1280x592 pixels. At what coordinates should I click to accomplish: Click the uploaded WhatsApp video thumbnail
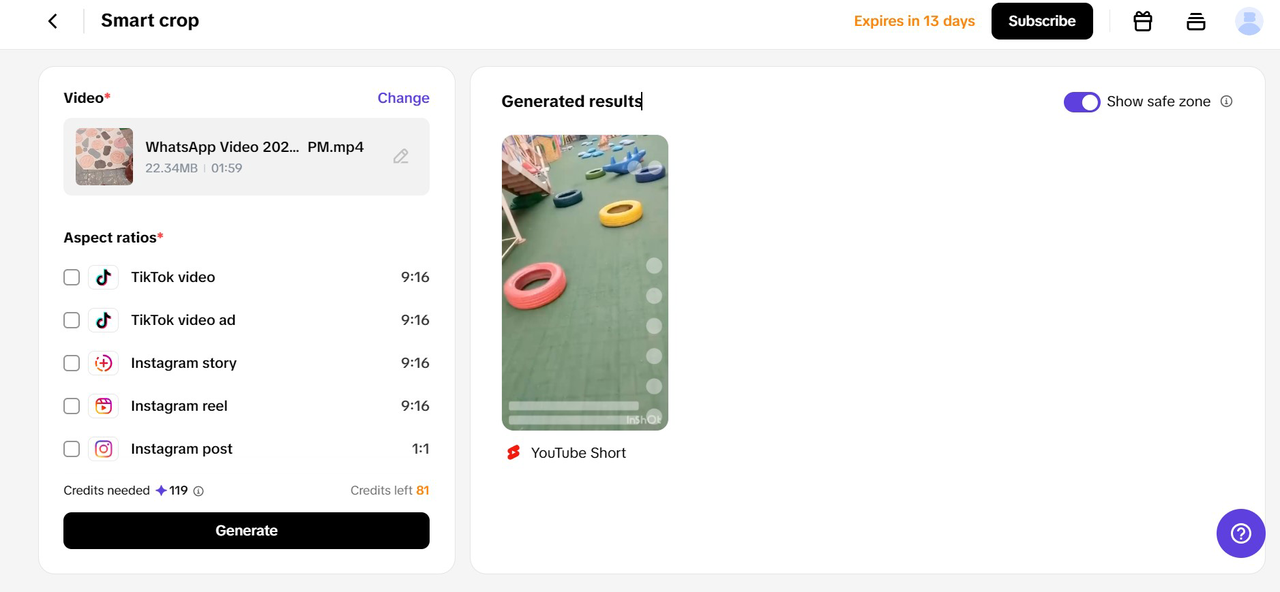[104, 157]
